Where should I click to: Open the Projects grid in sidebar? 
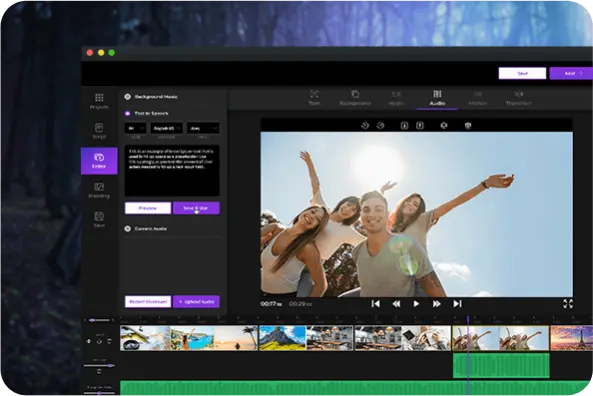pyautogui.click(x=99, y=101)
